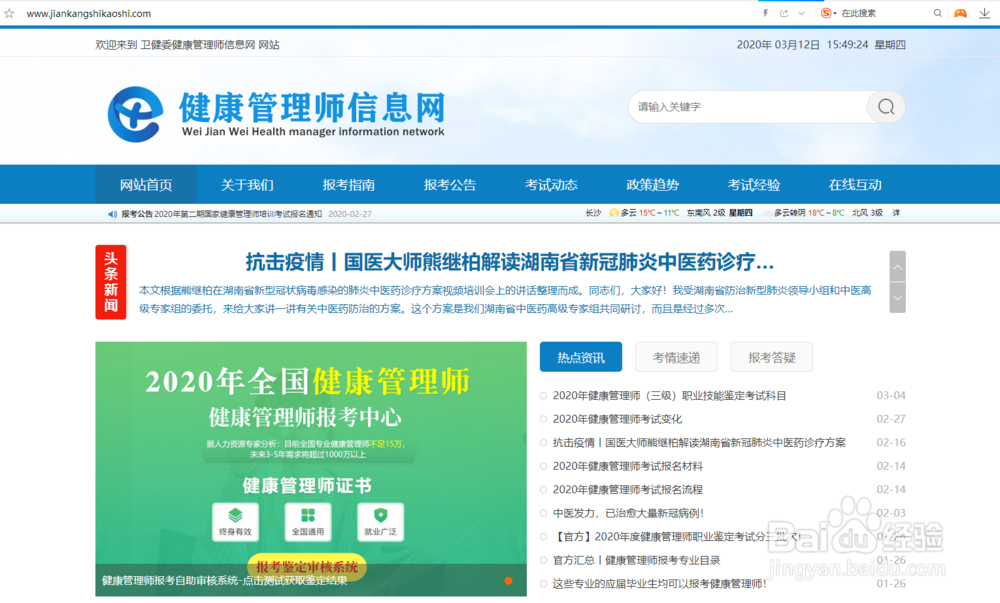Viewport: 1000px width, 603px height.
Task: Open the 报考答疑 tab
Action: tap(771, 357)
